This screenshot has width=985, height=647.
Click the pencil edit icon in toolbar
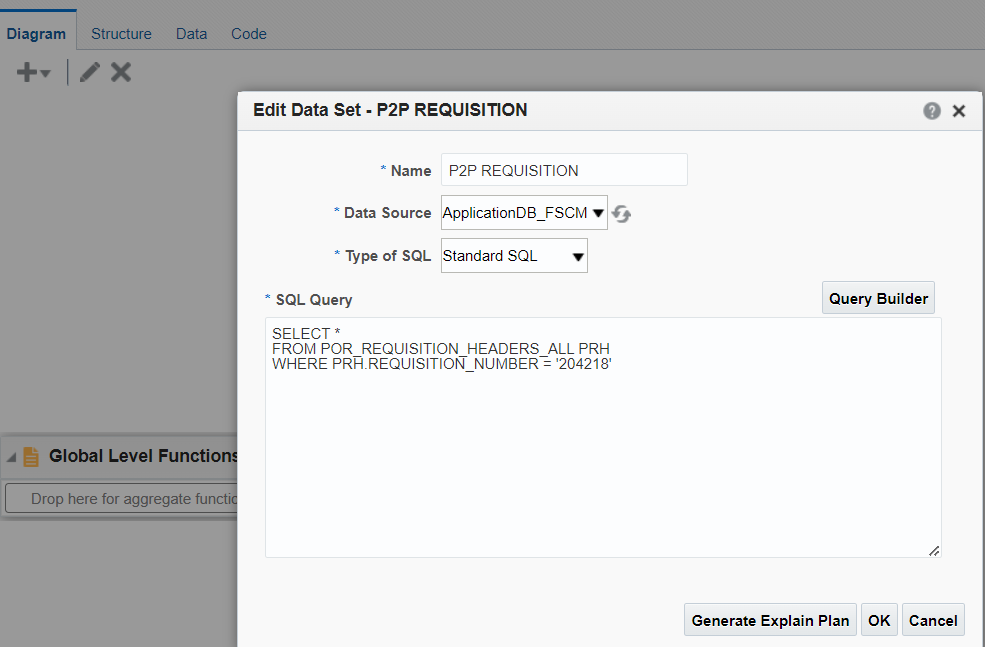pos(90,72)
